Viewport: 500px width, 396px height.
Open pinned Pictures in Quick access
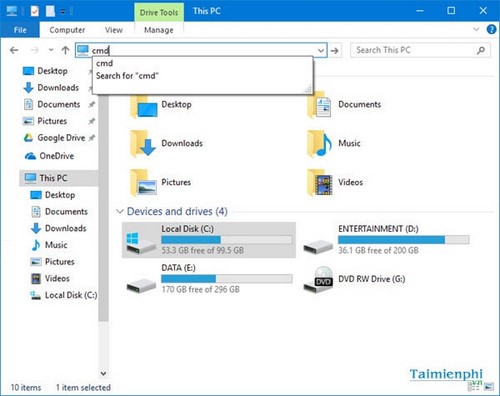point(52,121)
